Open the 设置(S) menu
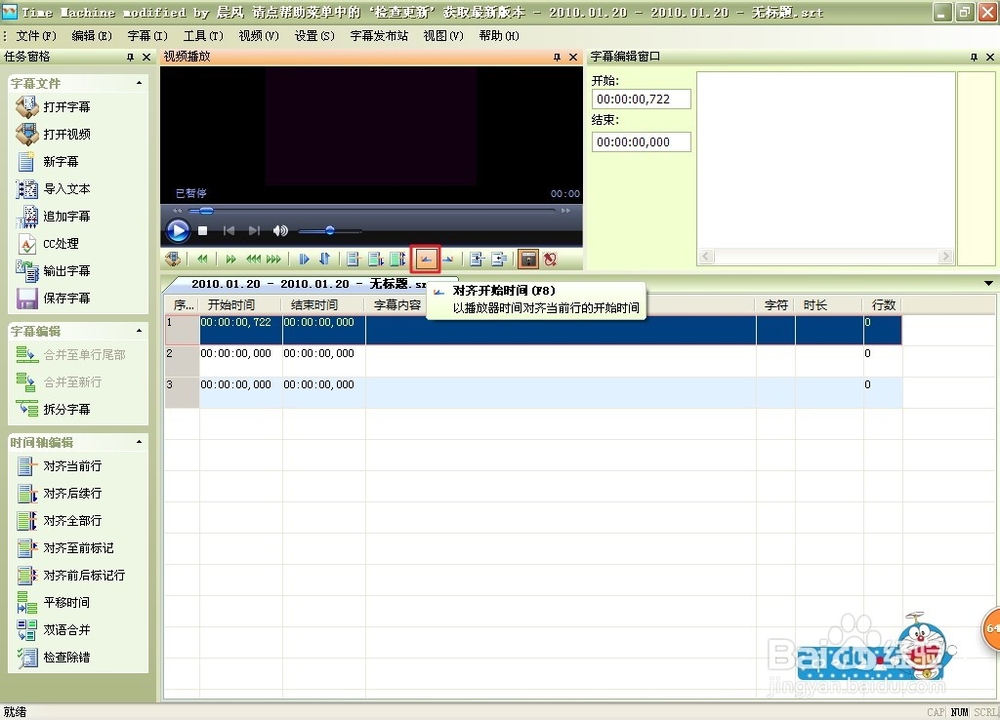The width and height of the screenshot is (1000, 720). [314, 36]
